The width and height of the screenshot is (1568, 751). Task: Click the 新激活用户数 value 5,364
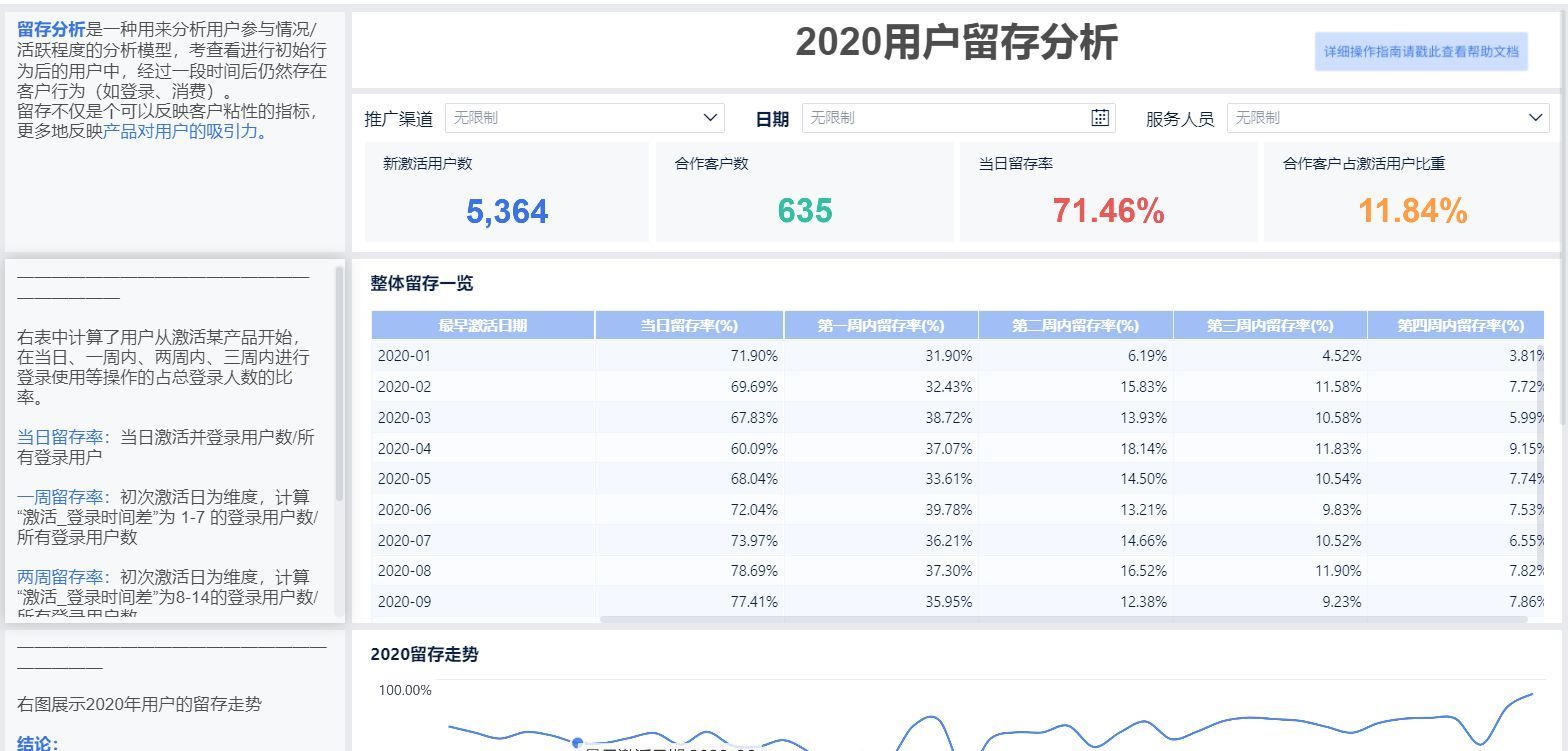[x=507, y=211]
